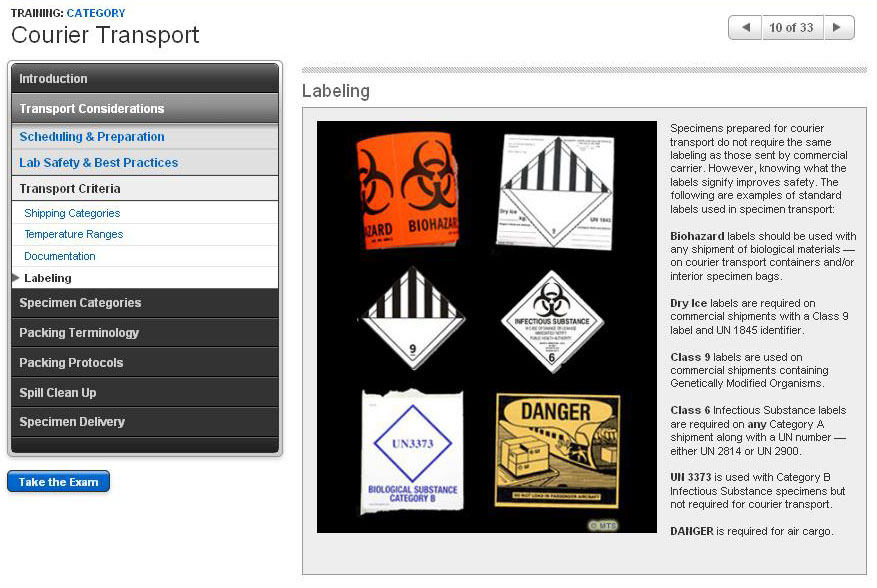This screenshot has height=588, width=877.
Task: Click the 10 of 33 page indicator
Action: point(791,28)
